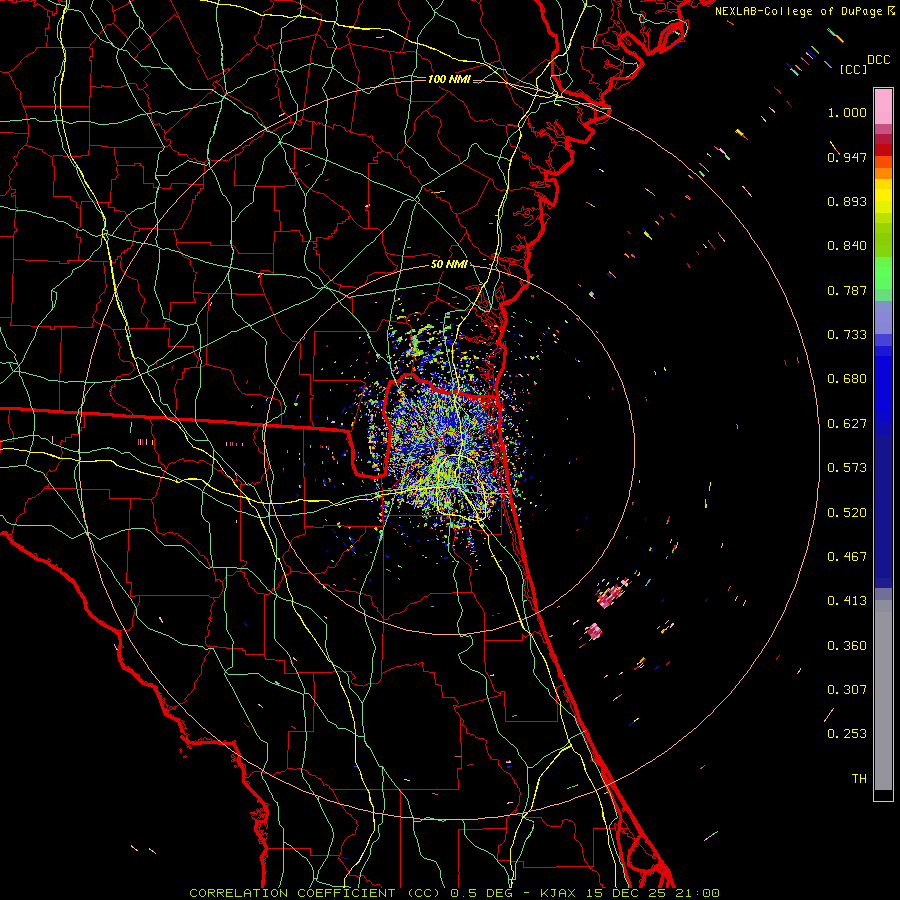Click the TH threshold label

click(x=859, y=778)
